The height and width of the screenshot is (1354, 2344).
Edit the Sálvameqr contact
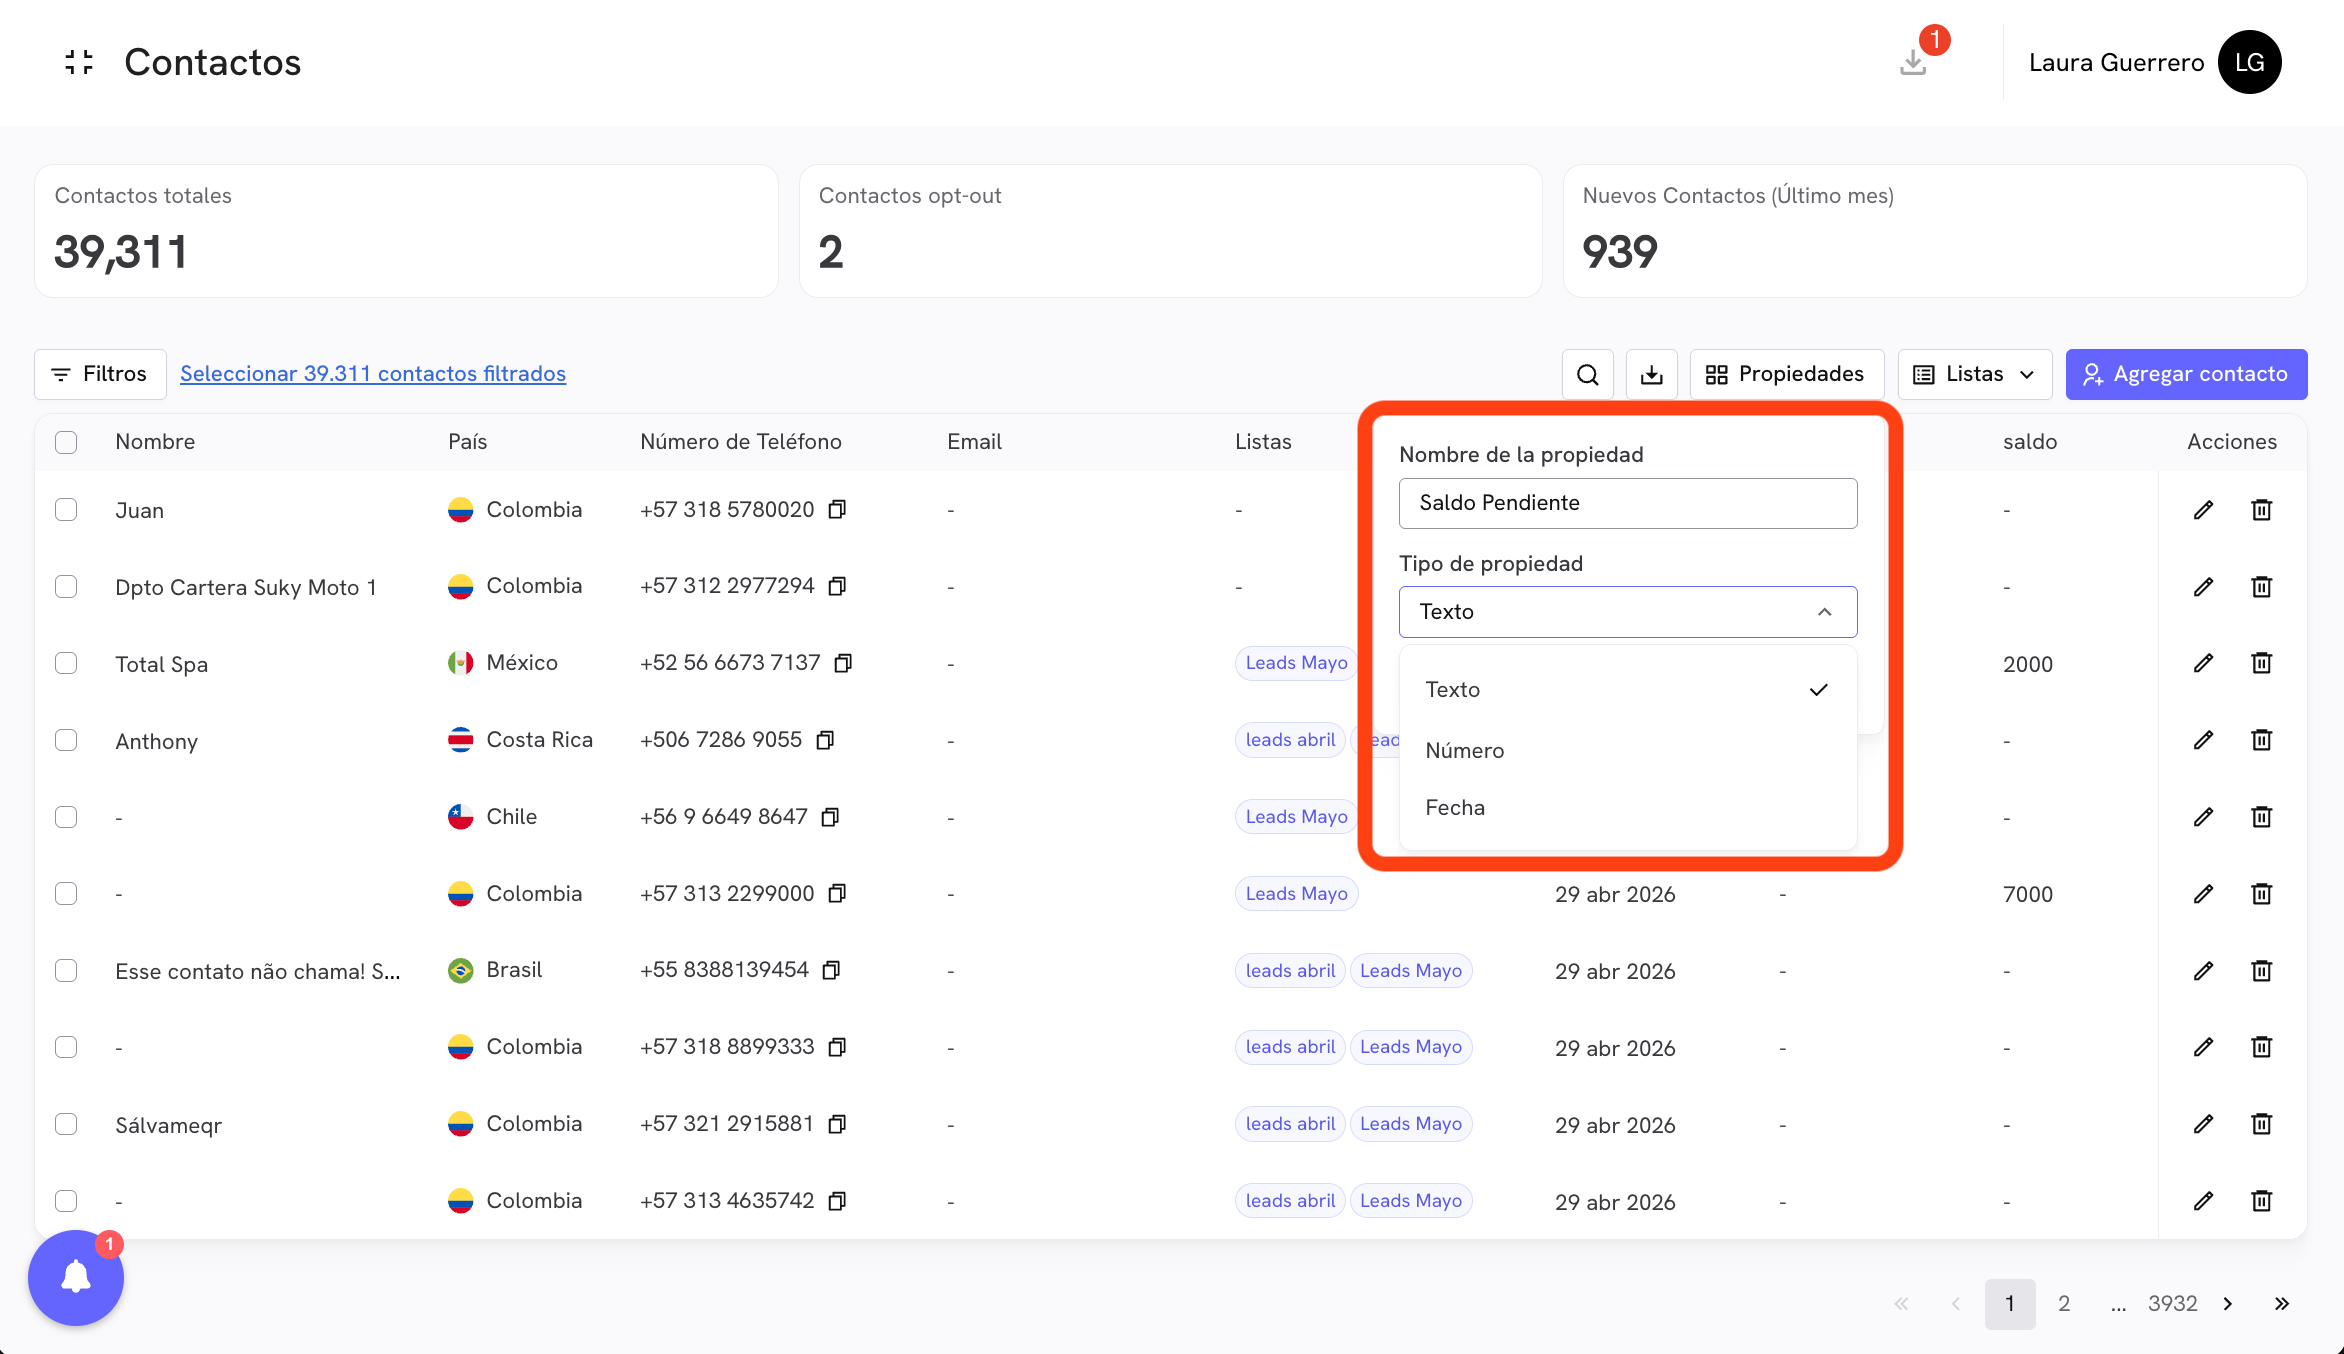coord(2203,1124)
